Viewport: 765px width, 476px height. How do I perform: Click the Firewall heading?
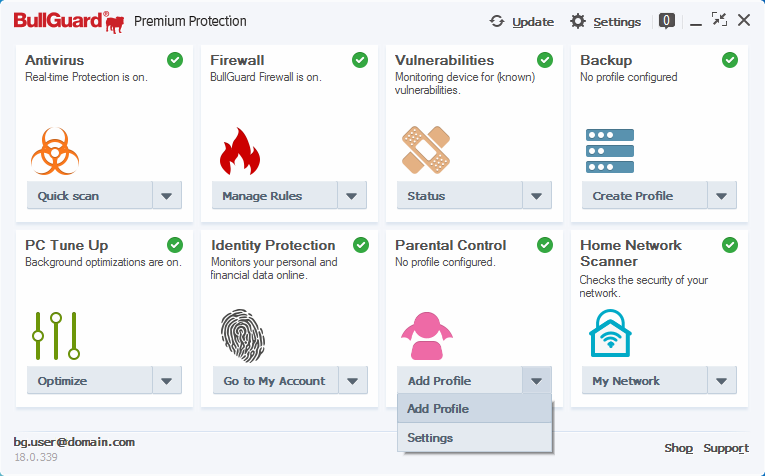(237, 60)
